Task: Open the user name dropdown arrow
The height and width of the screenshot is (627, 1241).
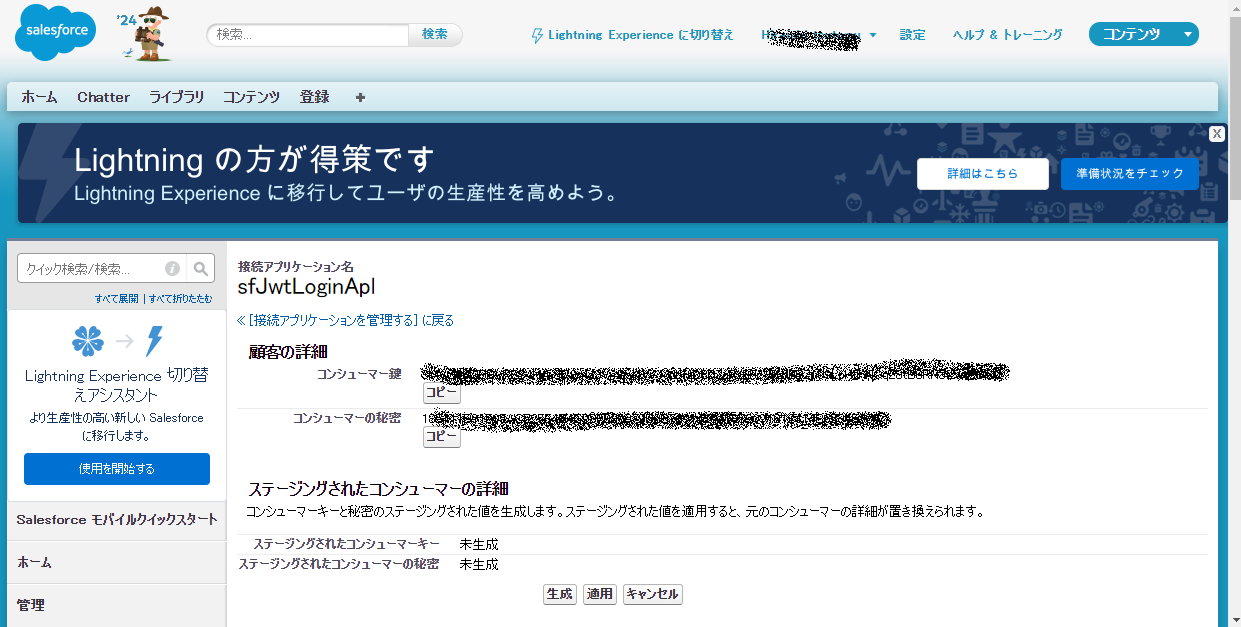Action: coord(873,35)
